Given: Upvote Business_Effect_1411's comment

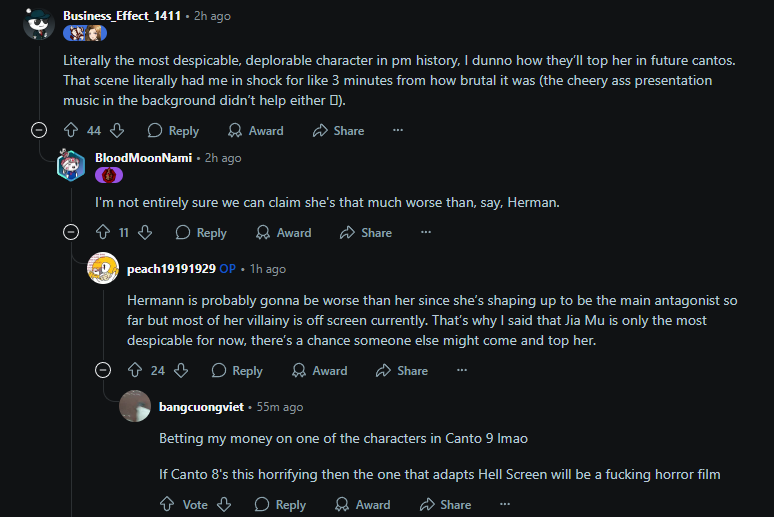Looking at the screenshot, I should tap(70, 130).
